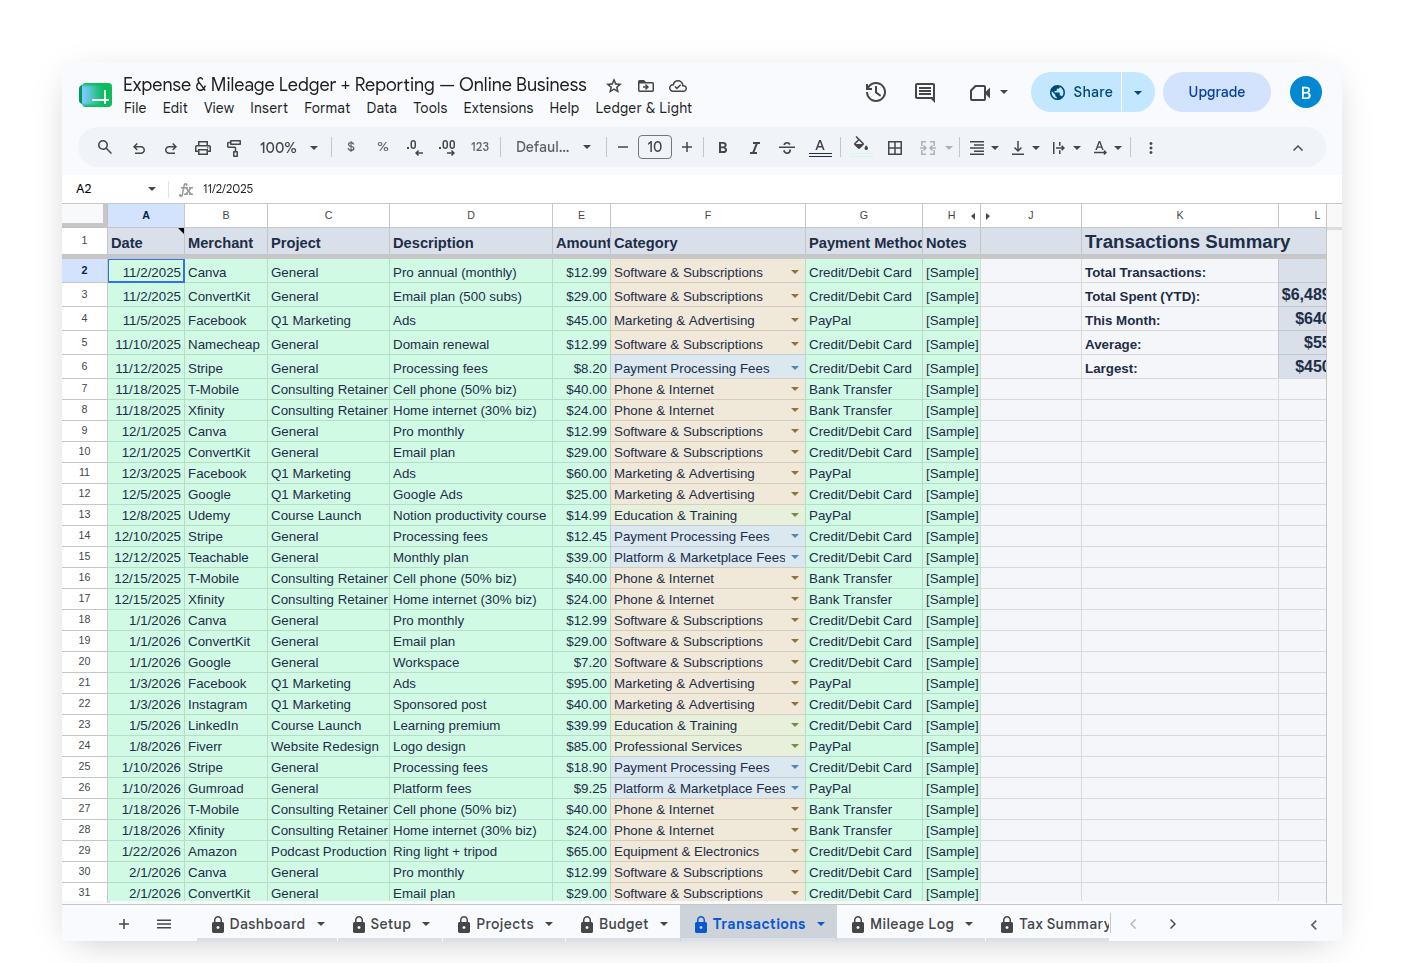
Task: Open category dropdown in the Teachable row
Action: tap(795, 557)
